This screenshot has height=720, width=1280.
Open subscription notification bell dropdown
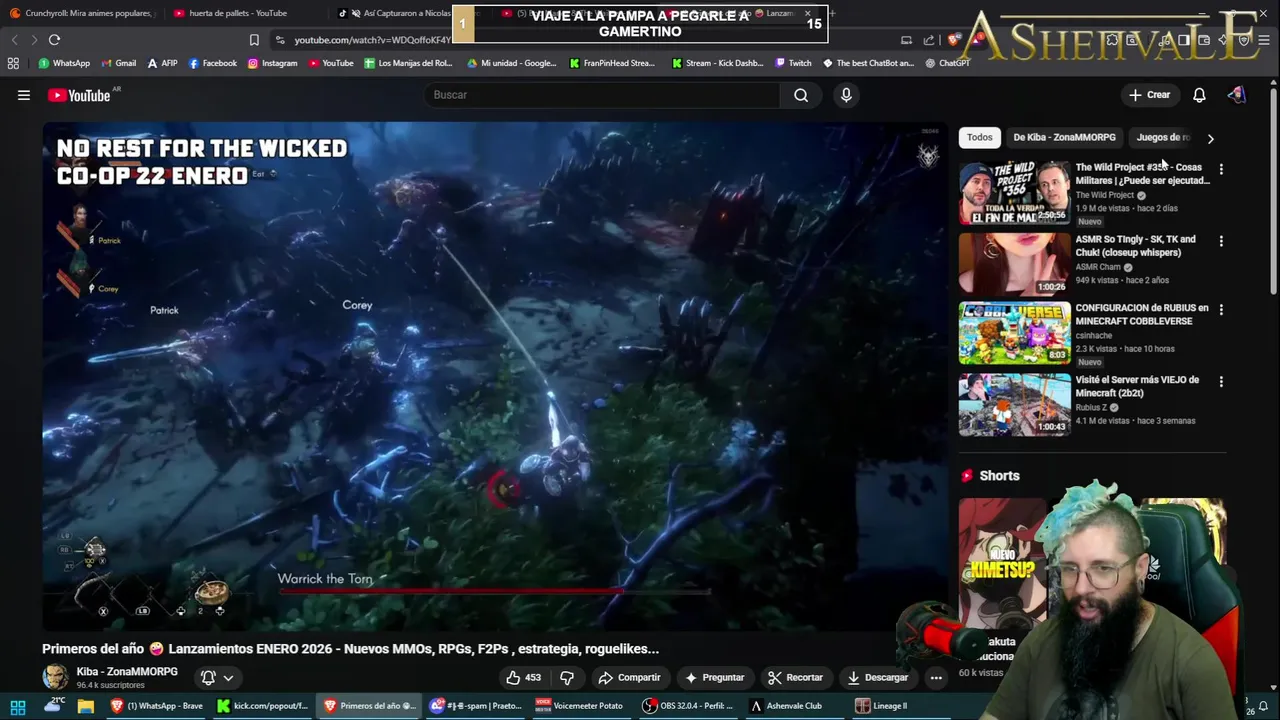(x=217, y=677)
